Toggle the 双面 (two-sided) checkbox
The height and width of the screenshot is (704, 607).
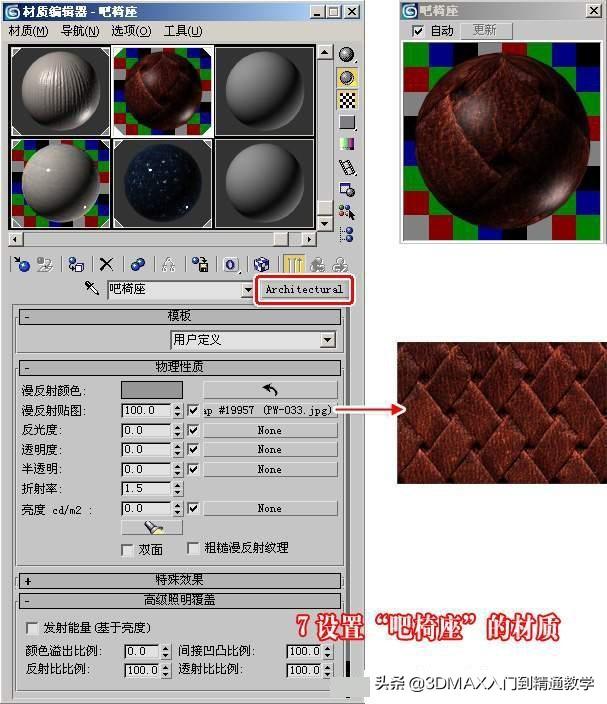(127, 549)
